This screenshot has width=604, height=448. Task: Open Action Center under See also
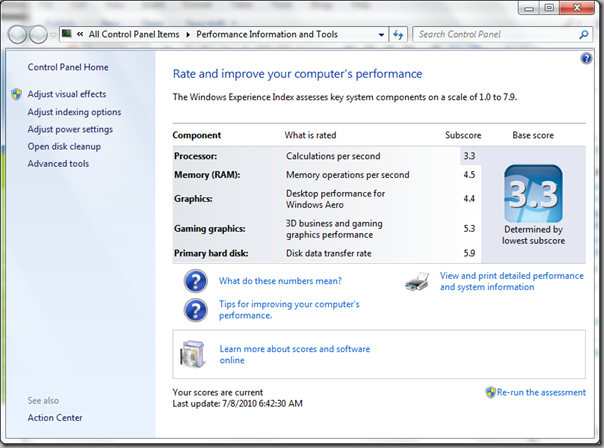click(55, 418)
